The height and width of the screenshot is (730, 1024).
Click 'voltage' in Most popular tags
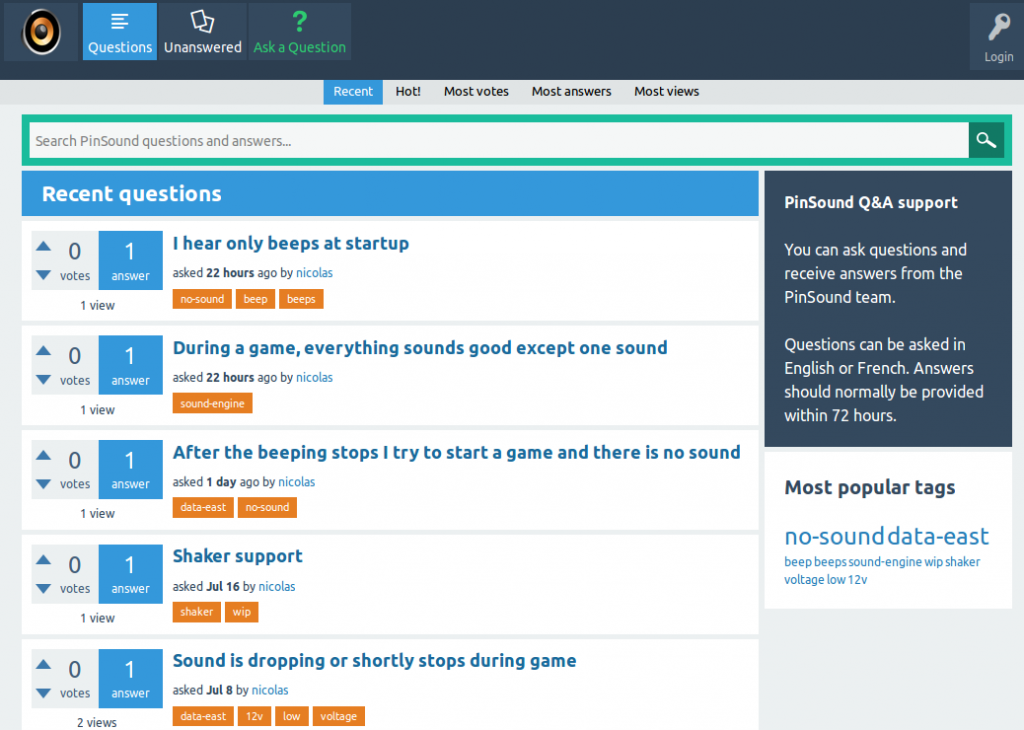pos(804,580)
